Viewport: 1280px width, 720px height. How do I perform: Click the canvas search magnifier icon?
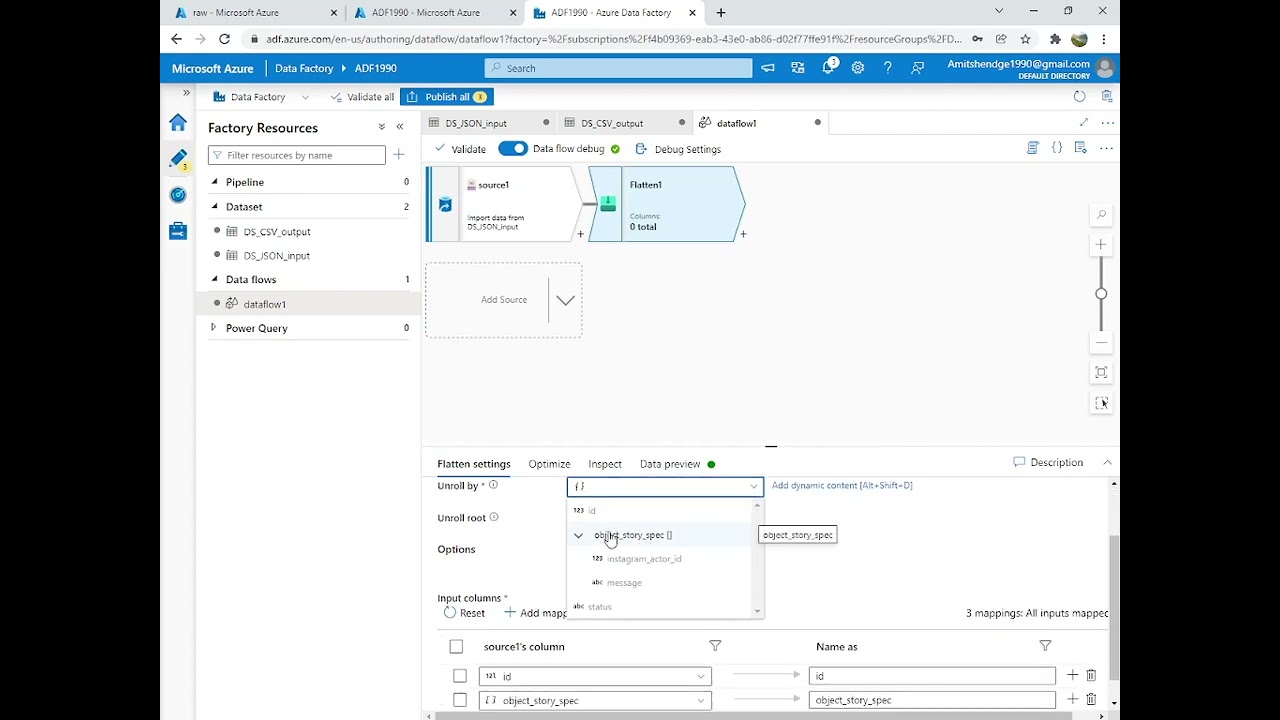point(1101,215)
